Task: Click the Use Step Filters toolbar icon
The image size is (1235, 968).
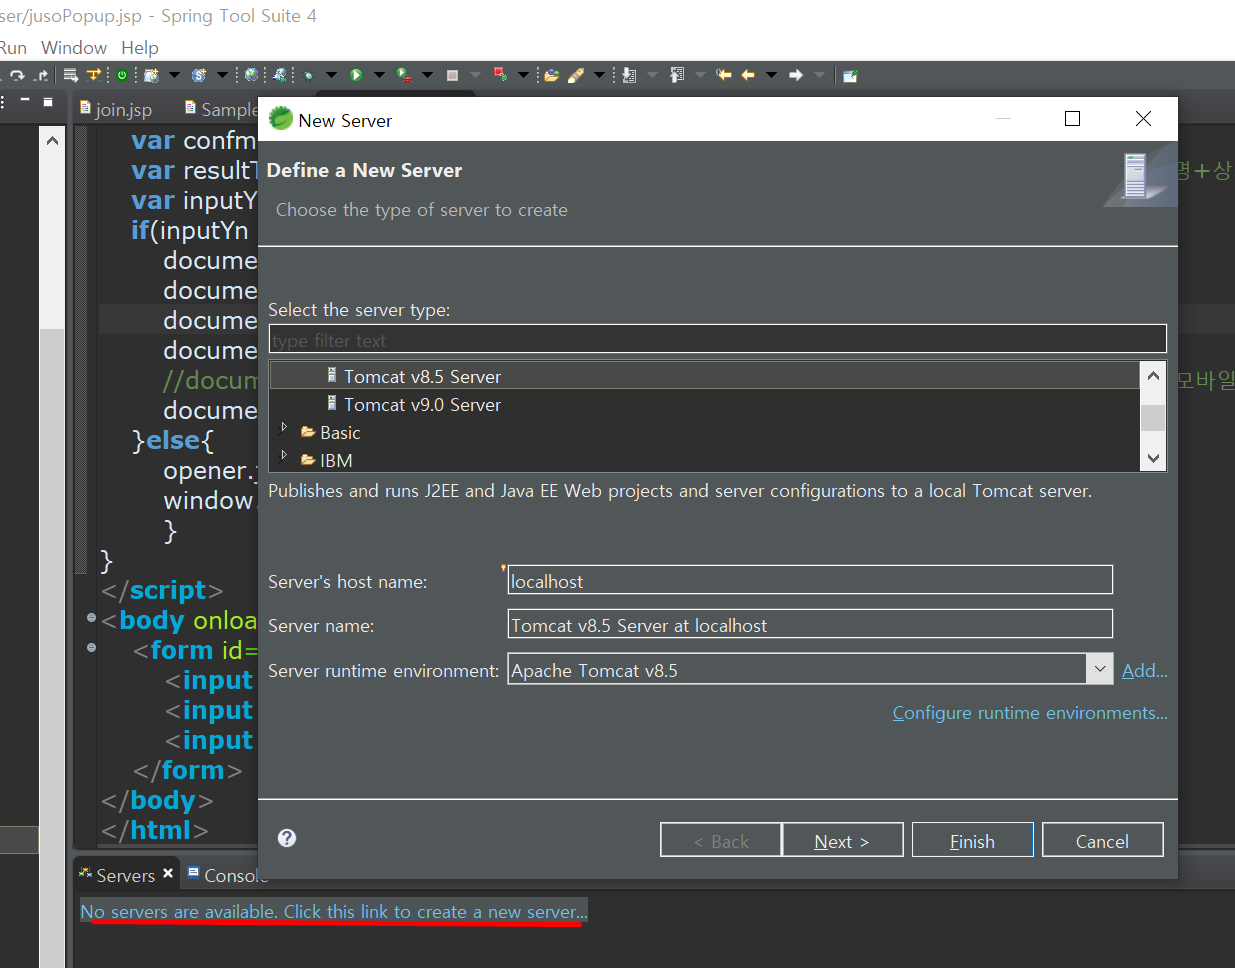Action: pyautogui.click(x=93, y=75)
